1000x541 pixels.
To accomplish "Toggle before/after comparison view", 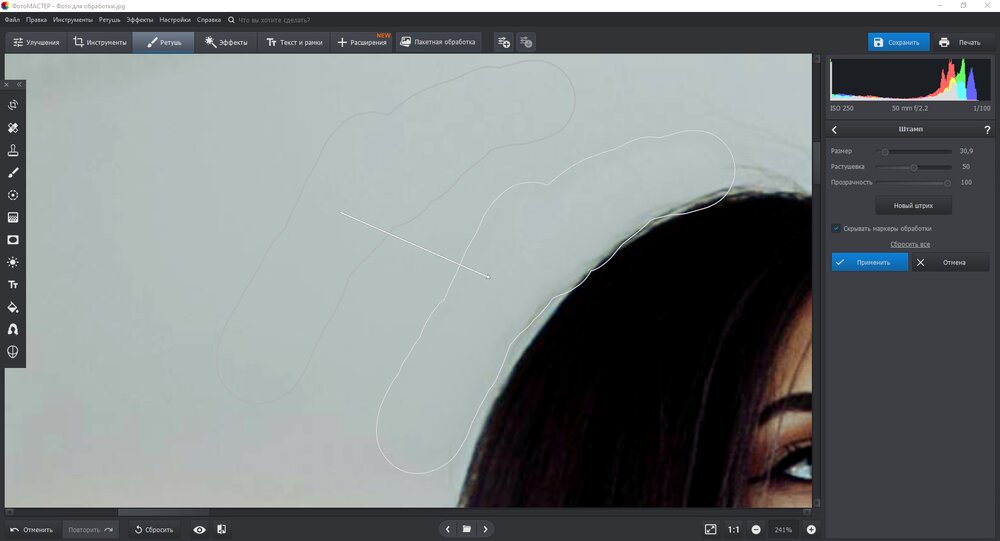I will (221, 529).
